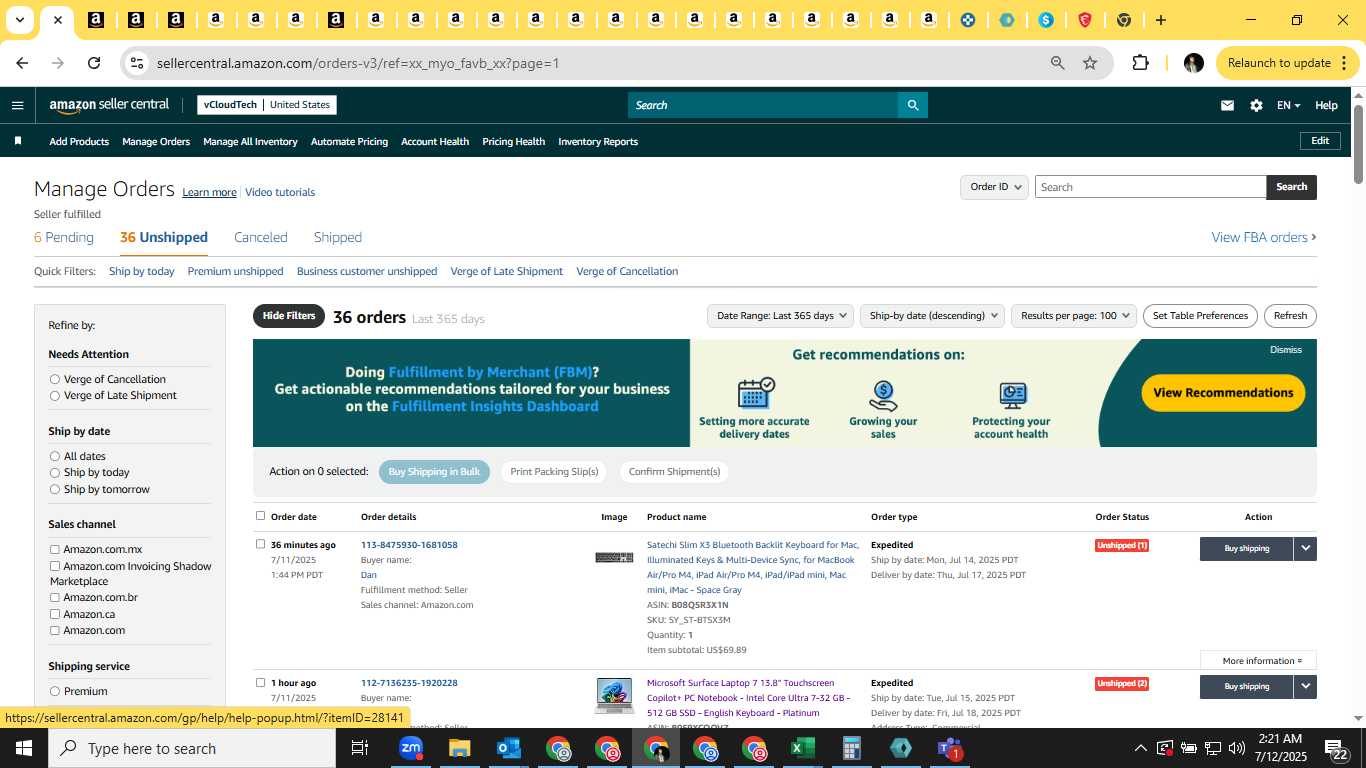Tick the select-all orders header checkbox
Image resolution: width=1366 pixels, height=768 pixels.
point(260,516)
